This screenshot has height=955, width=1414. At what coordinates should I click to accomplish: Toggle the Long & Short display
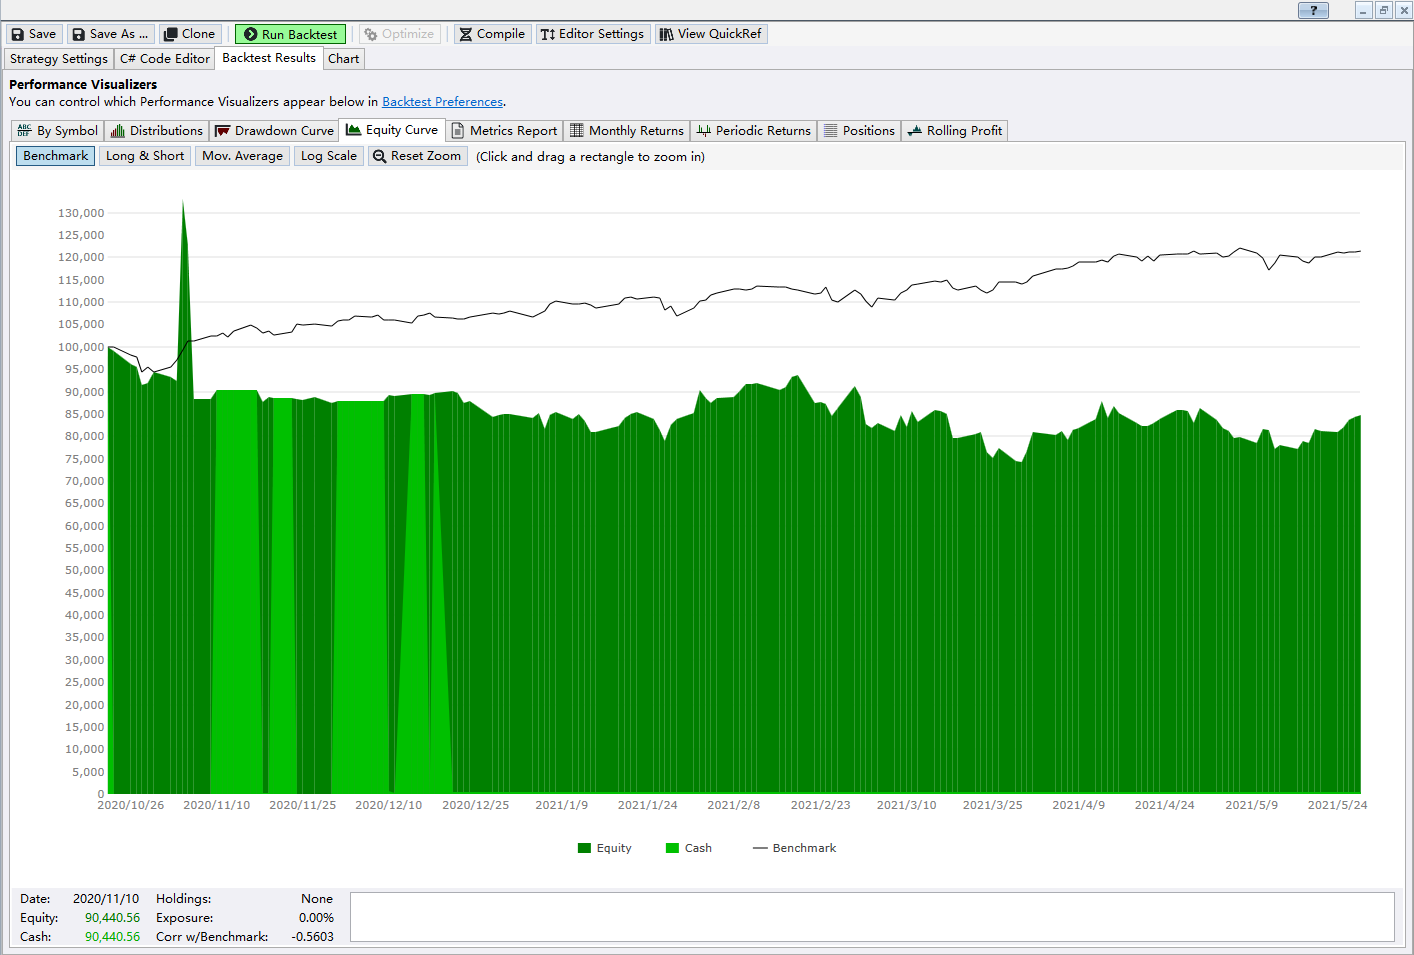point(145,156)
